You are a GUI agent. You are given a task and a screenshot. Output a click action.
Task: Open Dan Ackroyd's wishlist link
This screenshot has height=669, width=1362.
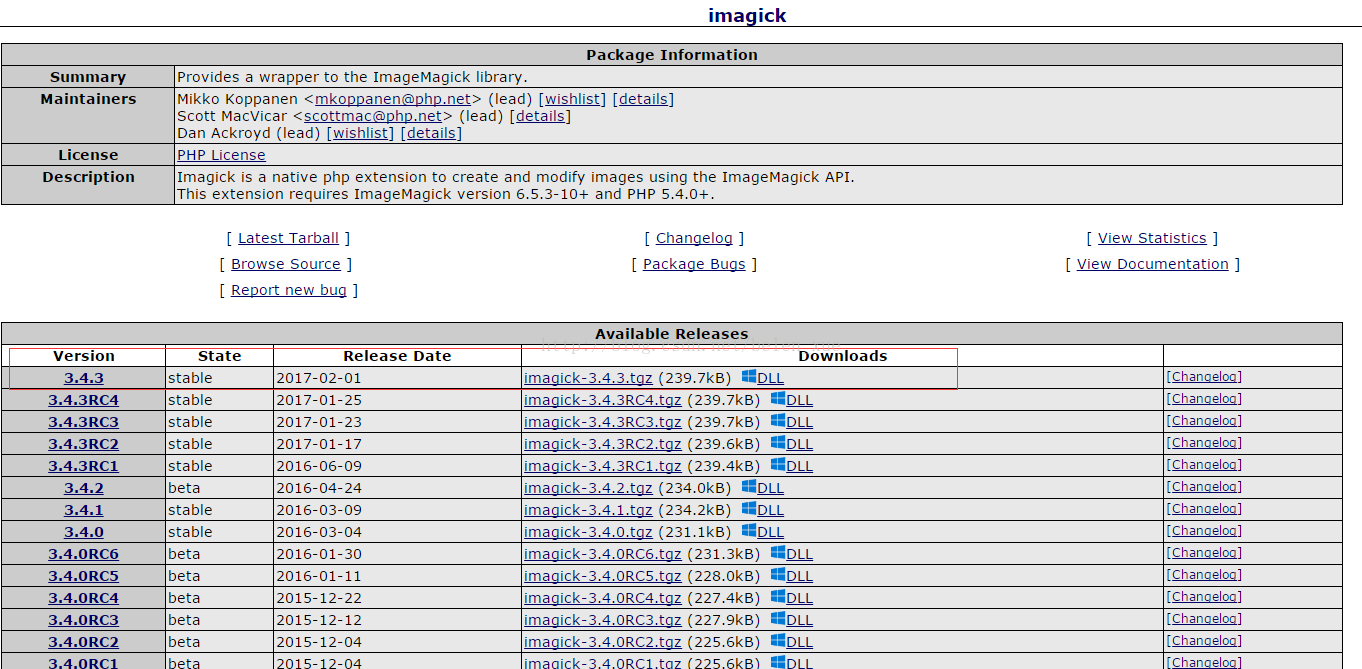(361, 133)
